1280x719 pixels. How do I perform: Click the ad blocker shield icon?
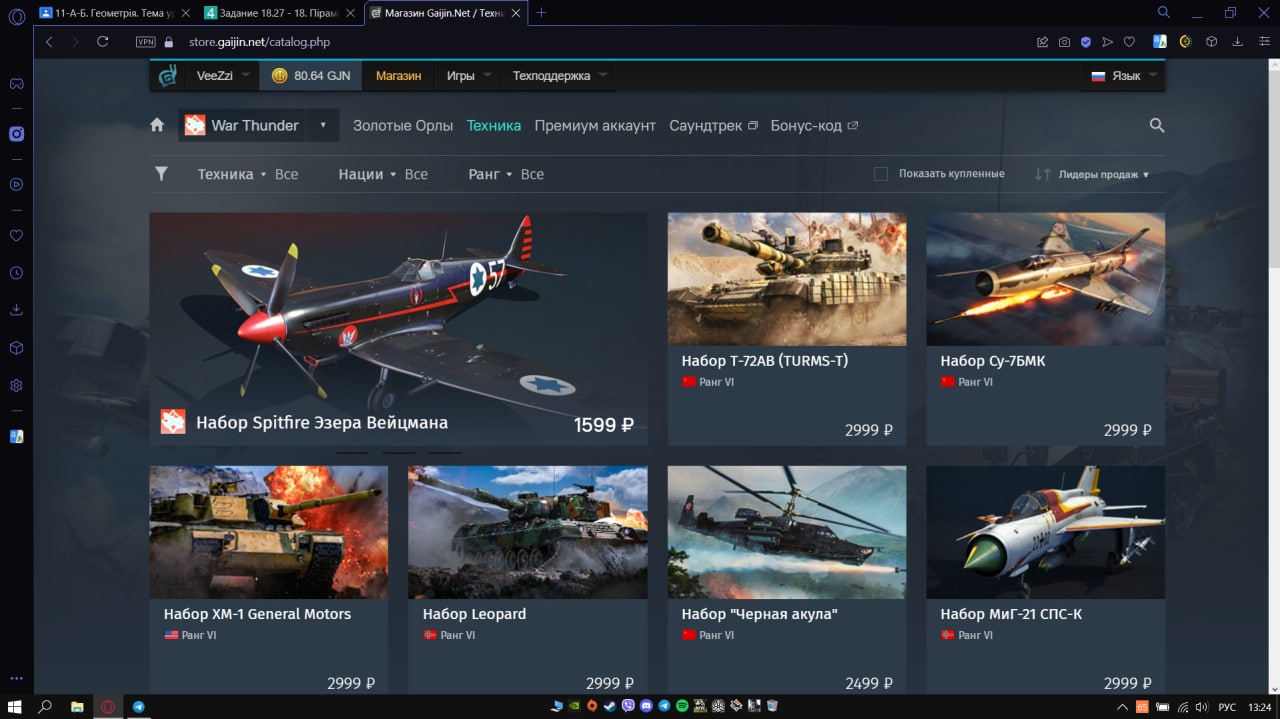[1086, 42]
